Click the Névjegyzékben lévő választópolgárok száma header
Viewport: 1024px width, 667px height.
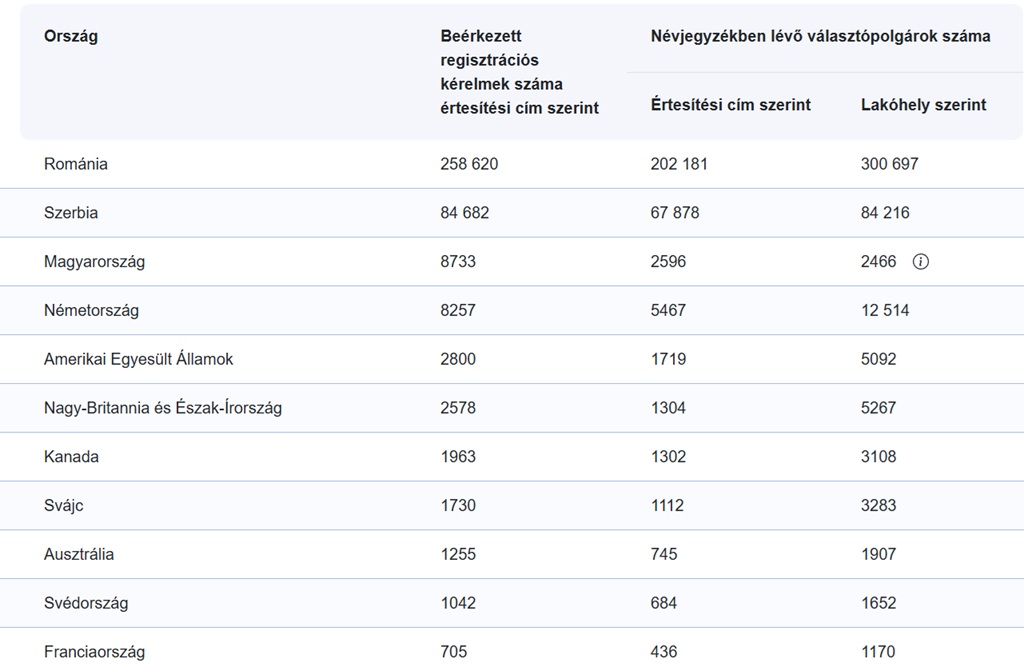click(x=820, y=36)
